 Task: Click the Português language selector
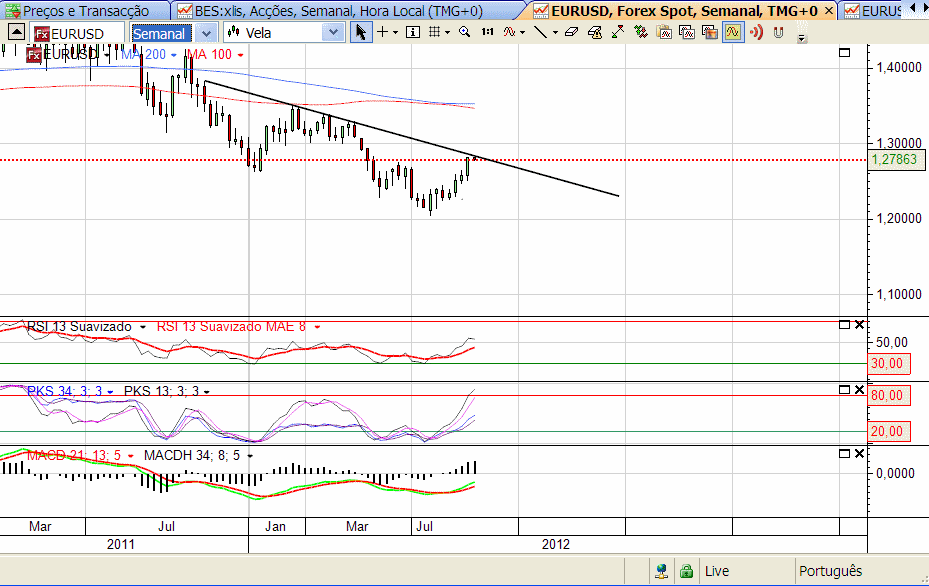pyautogui.click(x=831, y=571)
